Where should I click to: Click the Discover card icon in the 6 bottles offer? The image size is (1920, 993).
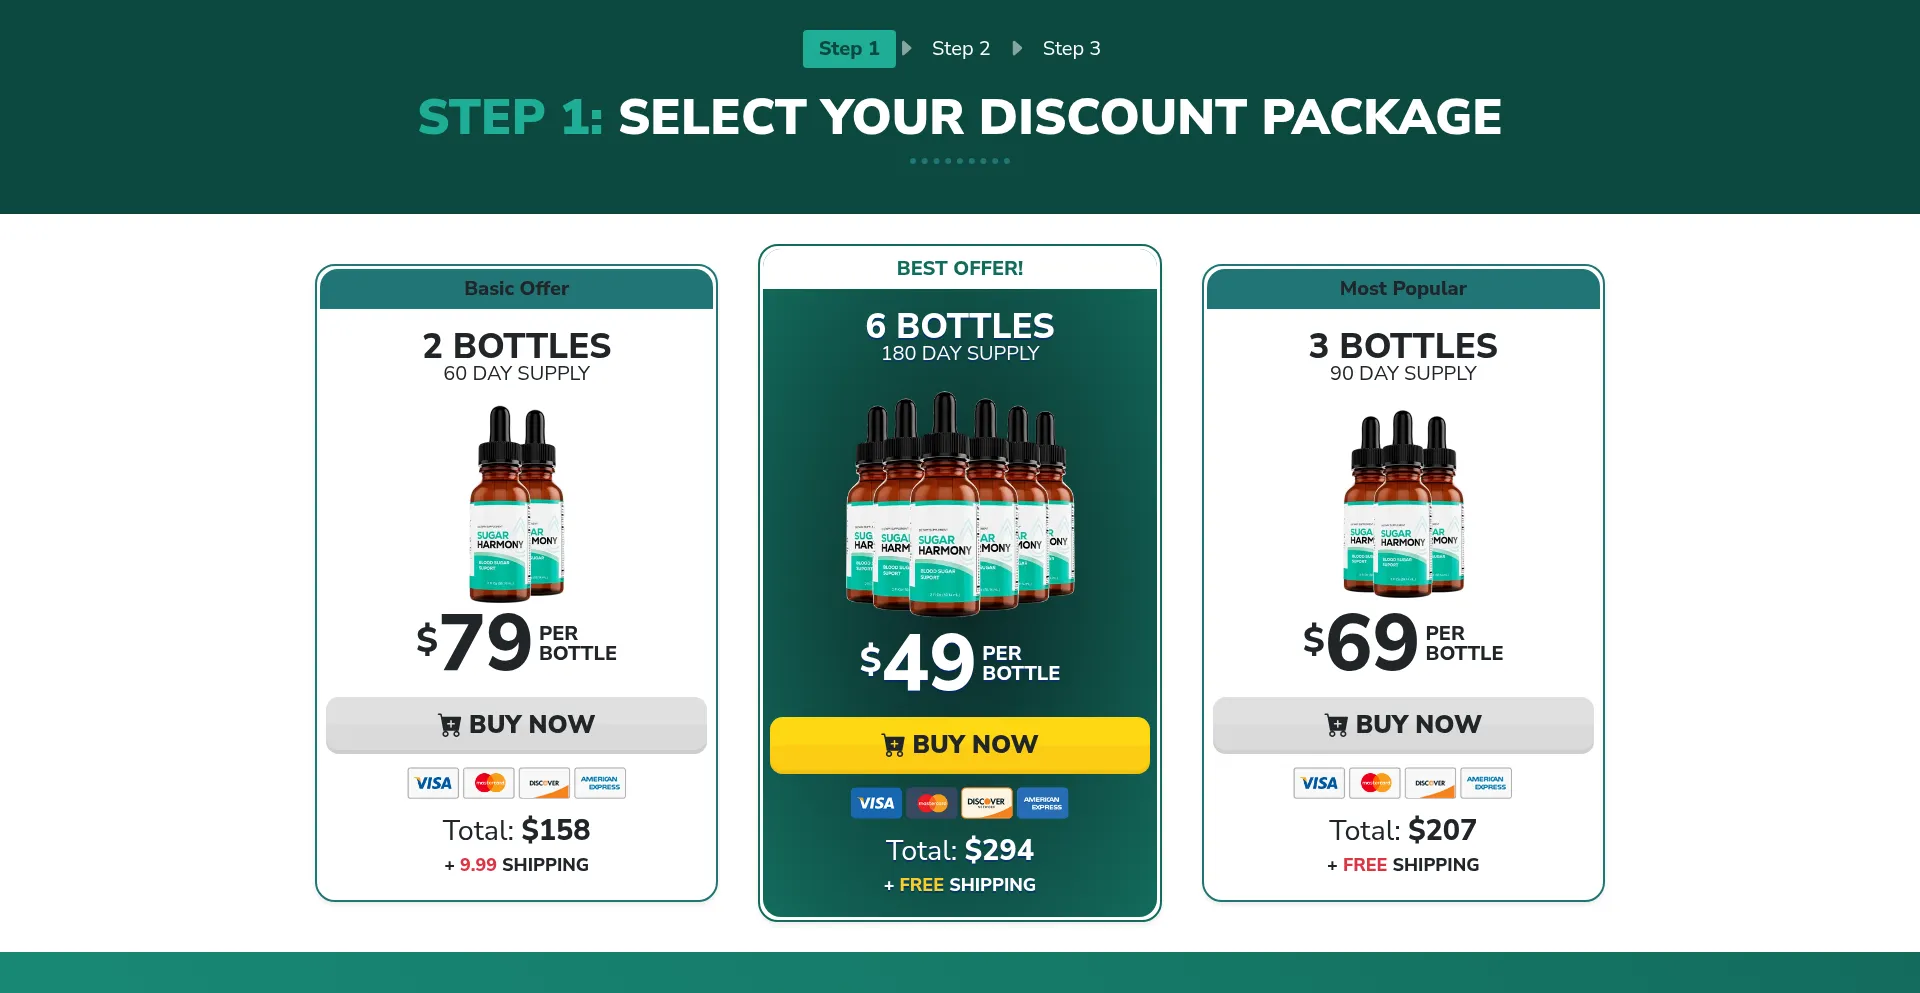point(987,803)
